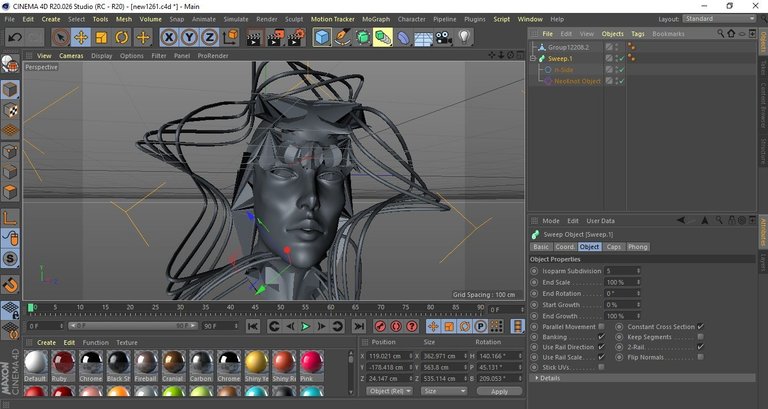Click Make Editable icon in left palette
Screen dimensions: 768x409
10,63
